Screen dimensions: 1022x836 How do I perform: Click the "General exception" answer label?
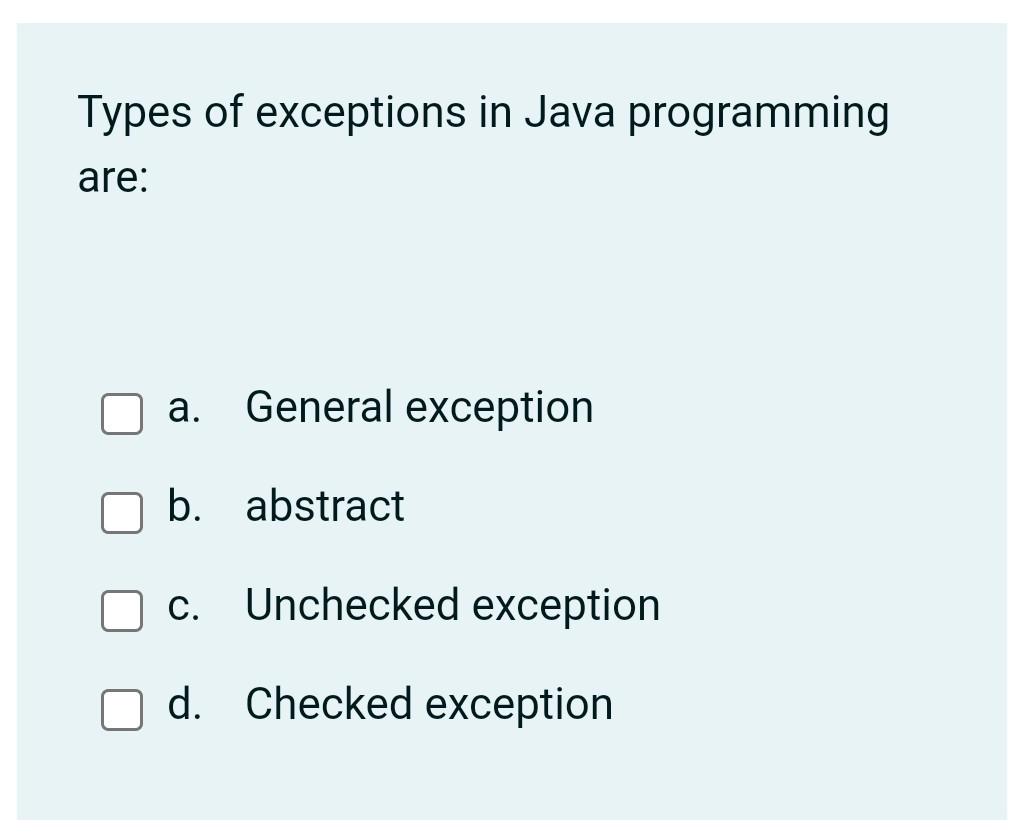pos(419,409)
